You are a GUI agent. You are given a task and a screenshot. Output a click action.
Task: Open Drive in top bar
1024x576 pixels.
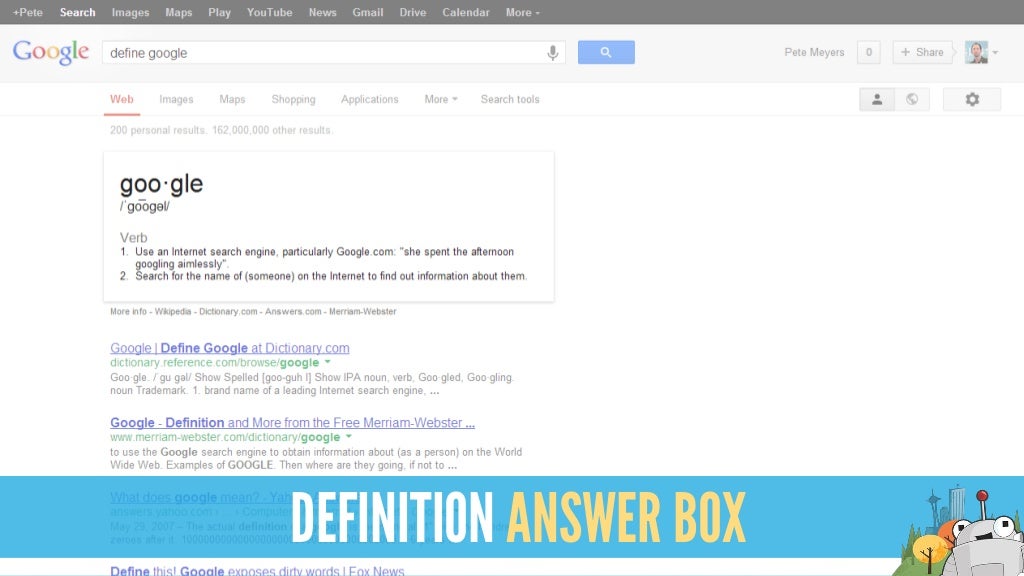413,12
